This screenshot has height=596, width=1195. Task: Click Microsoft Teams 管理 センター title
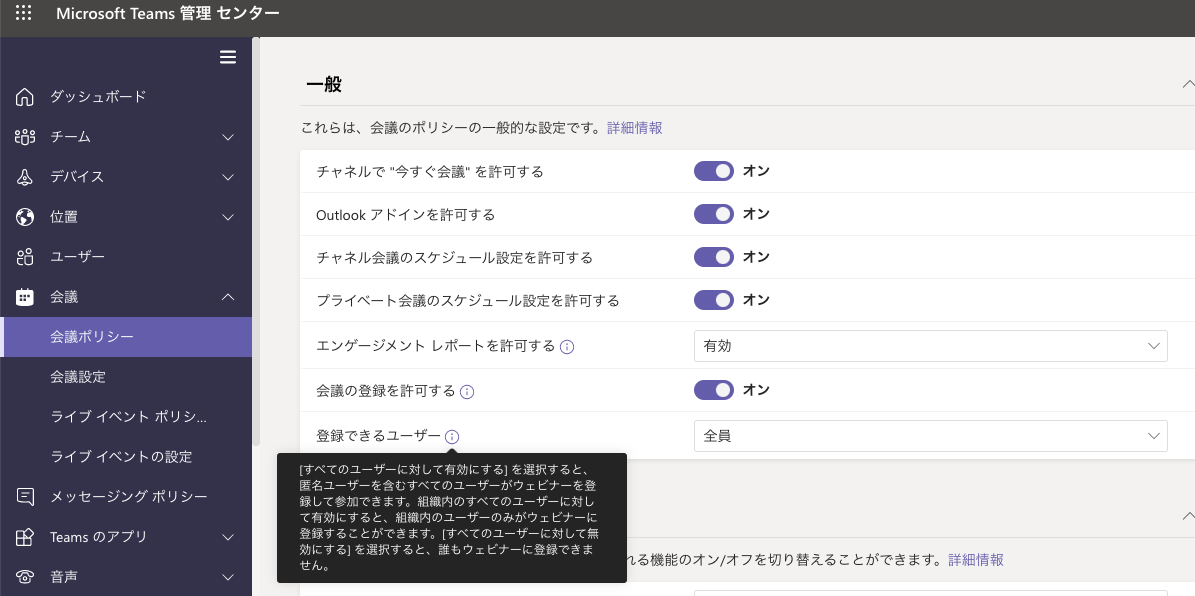(168, 13)
